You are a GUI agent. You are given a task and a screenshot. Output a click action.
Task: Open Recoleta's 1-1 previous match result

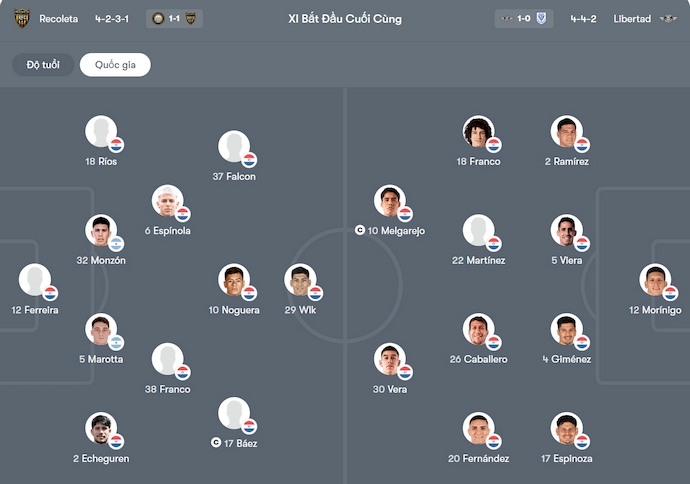(173, 18)
